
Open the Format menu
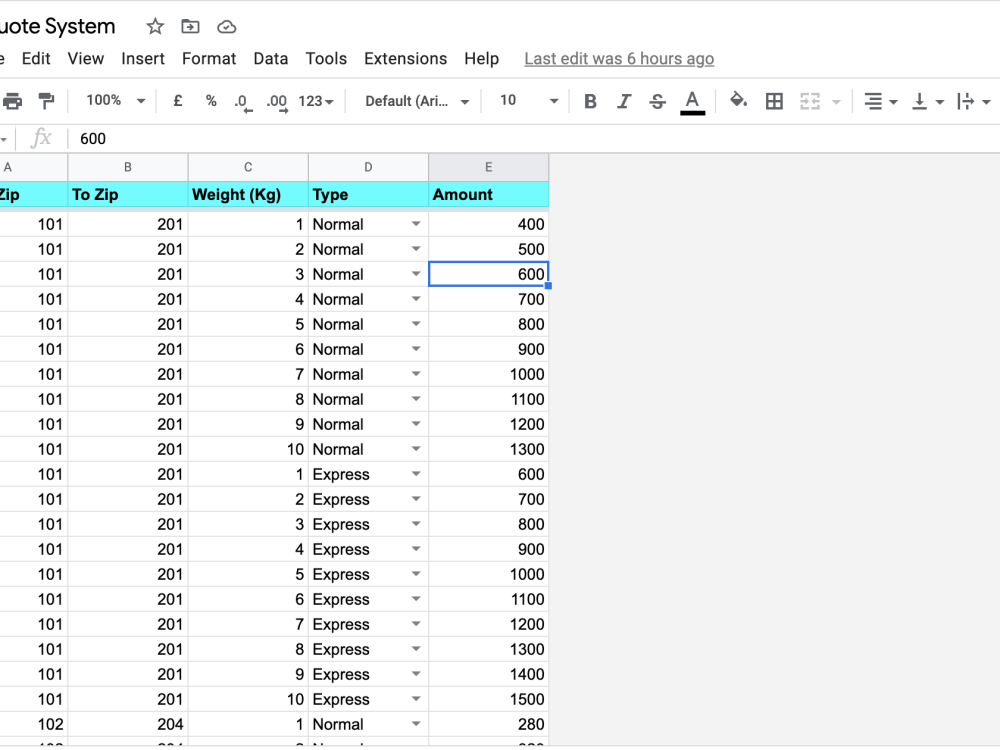(x=209, y=59)
